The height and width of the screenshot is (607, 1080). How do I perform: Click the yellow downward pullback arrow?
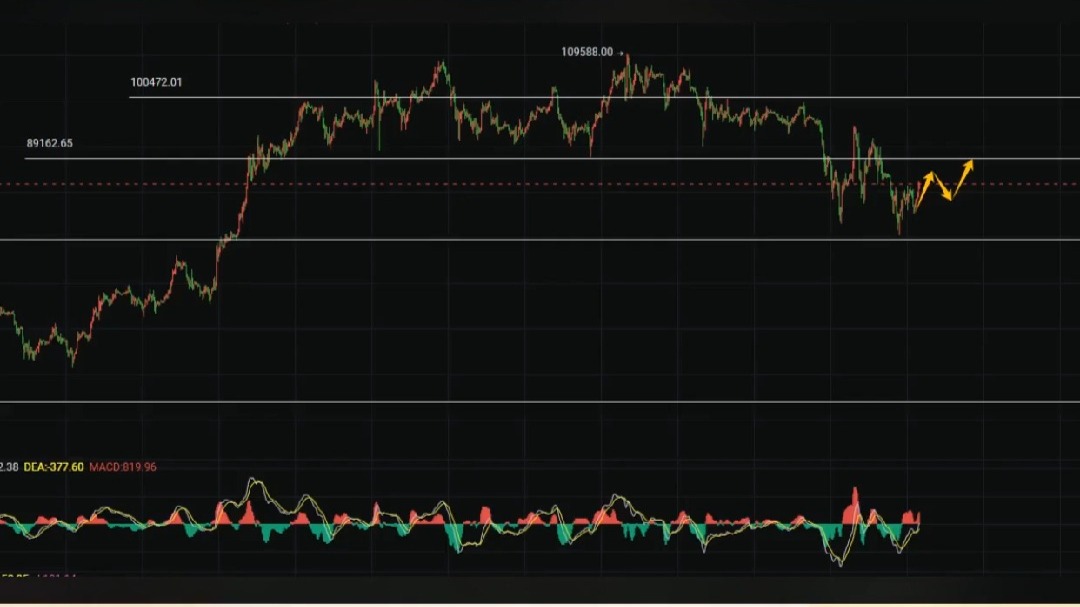pyautogui.click(x=941, y=188)
